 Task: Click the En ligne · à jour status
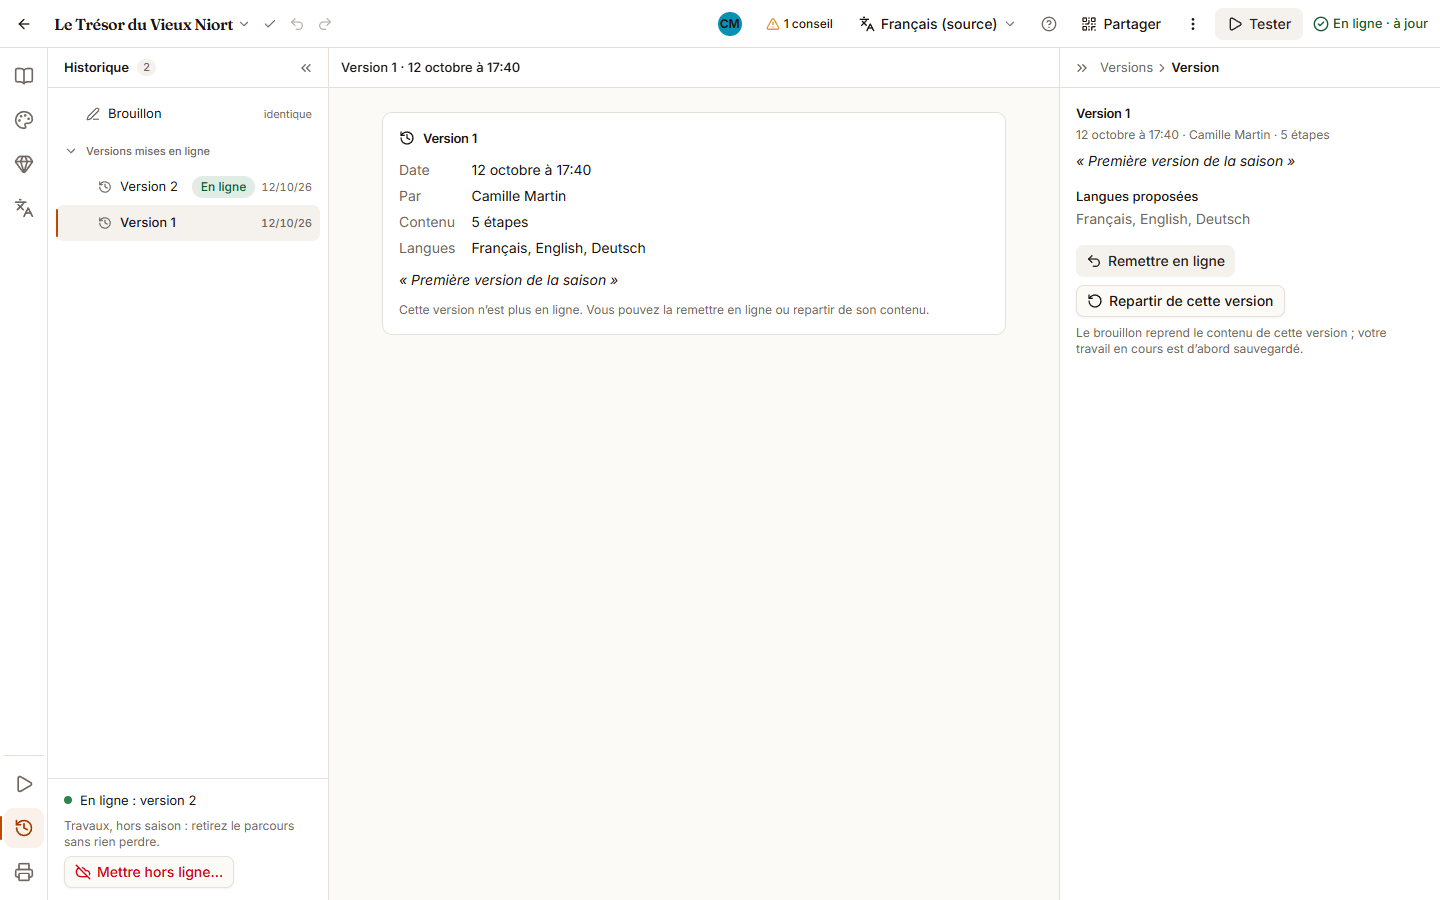pyautogui.click(x=1370, y=24)
